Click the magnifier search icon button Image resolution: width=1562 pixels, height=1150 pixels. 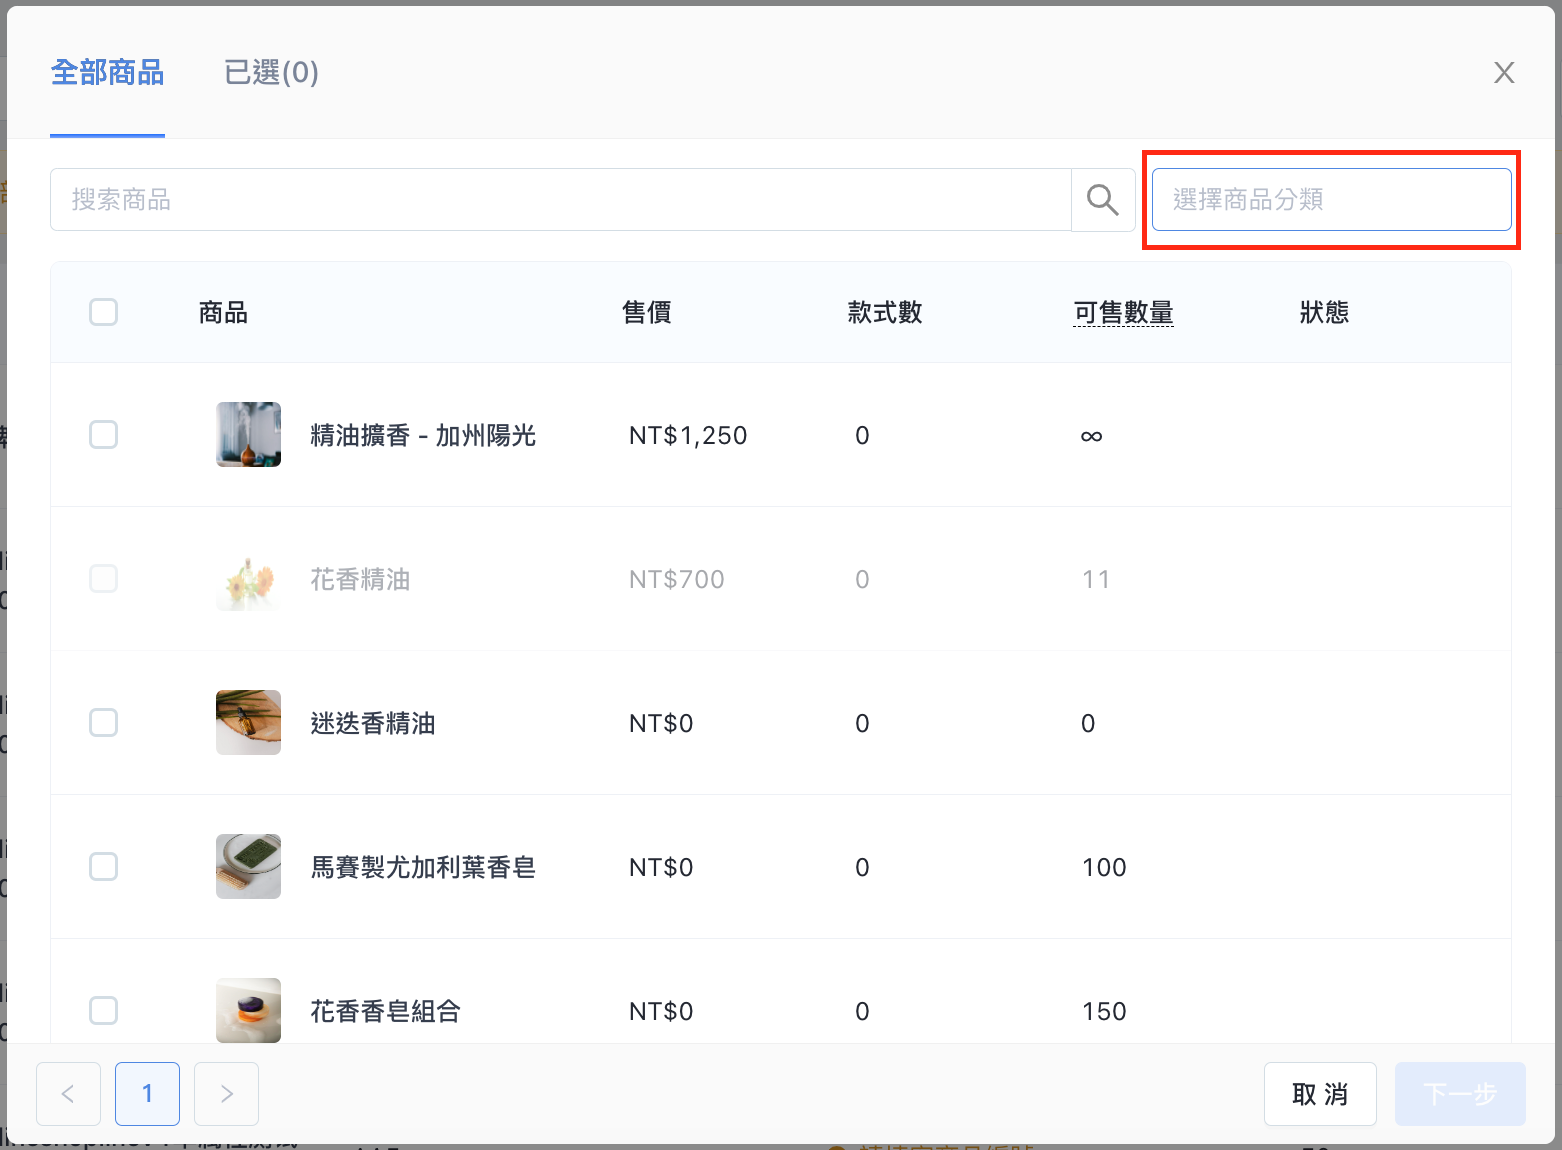[x=1103, y=200]
